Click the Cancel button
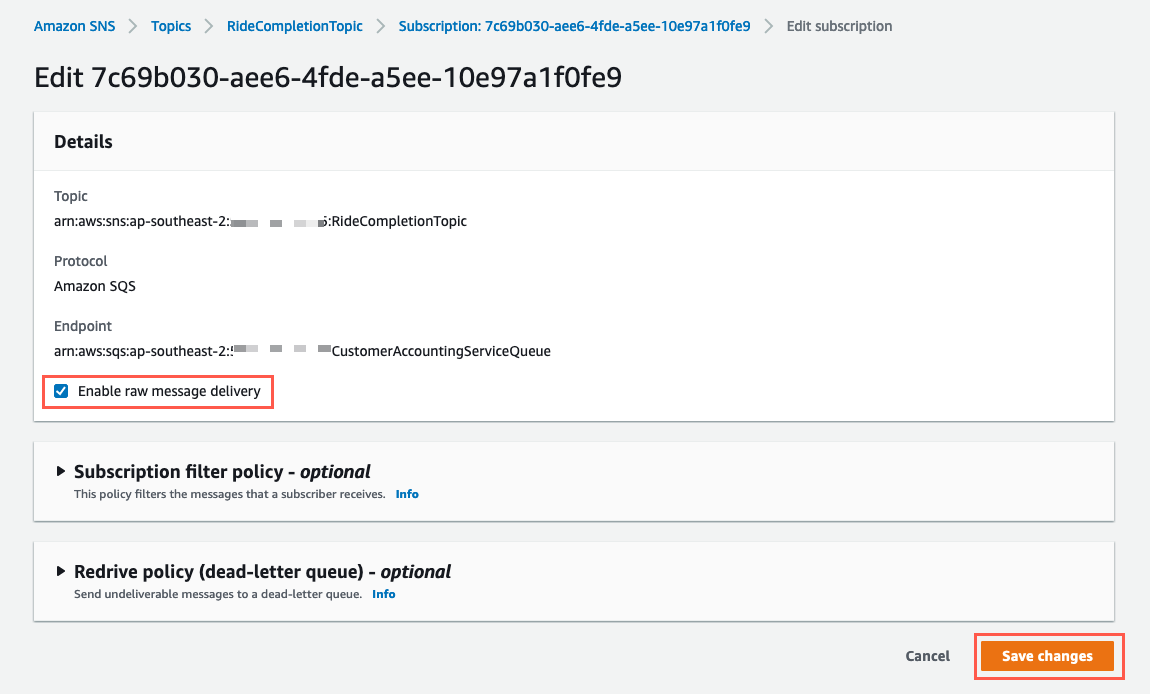Screen dimensions: 1150x694 click(x=928, y=656)
